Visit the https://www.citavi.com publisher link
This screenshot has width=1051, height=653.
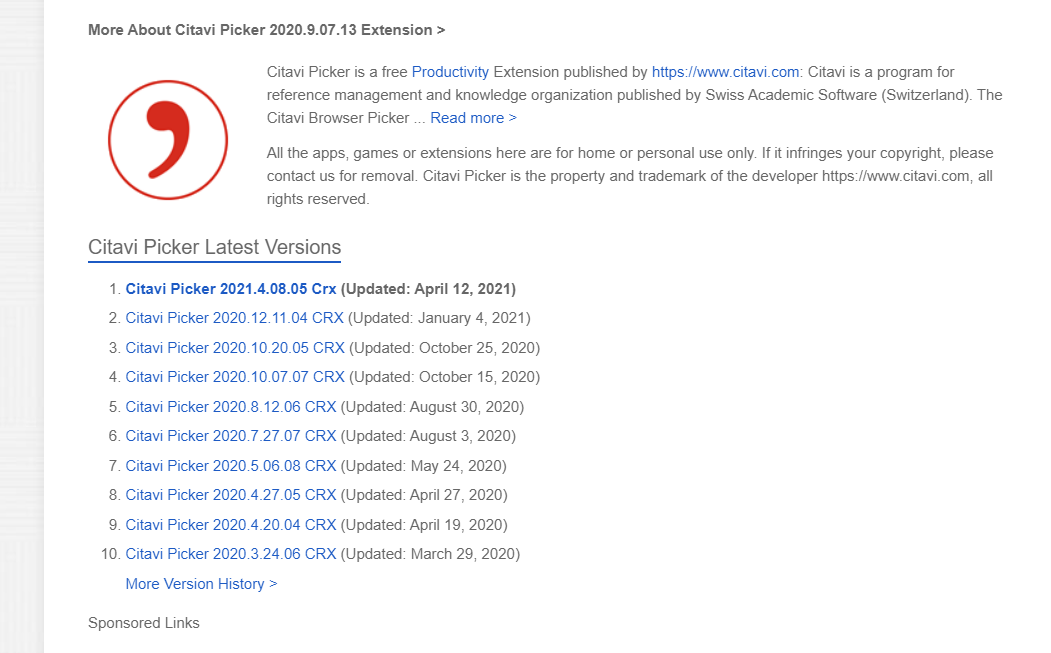tap(725, 72)
